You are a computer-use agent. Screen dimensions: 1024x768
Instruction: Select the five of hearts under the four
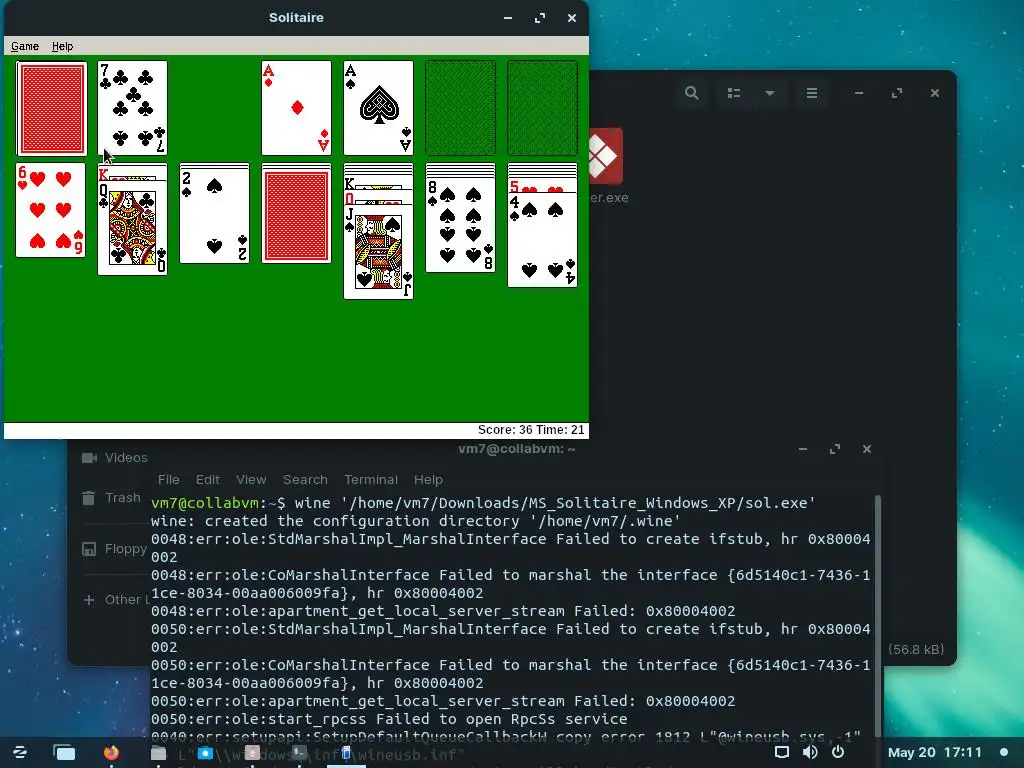tap(542, 187)
